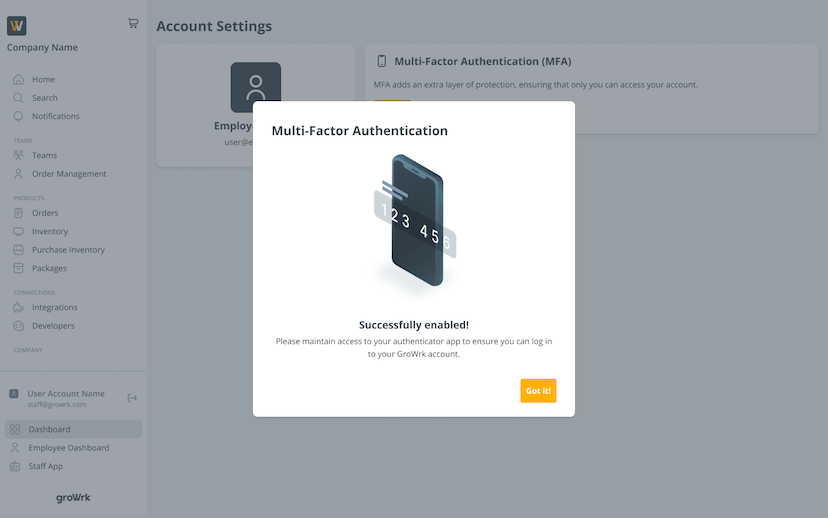Click the logout arrow icon

pyautogui.click(x=132, y=398)
